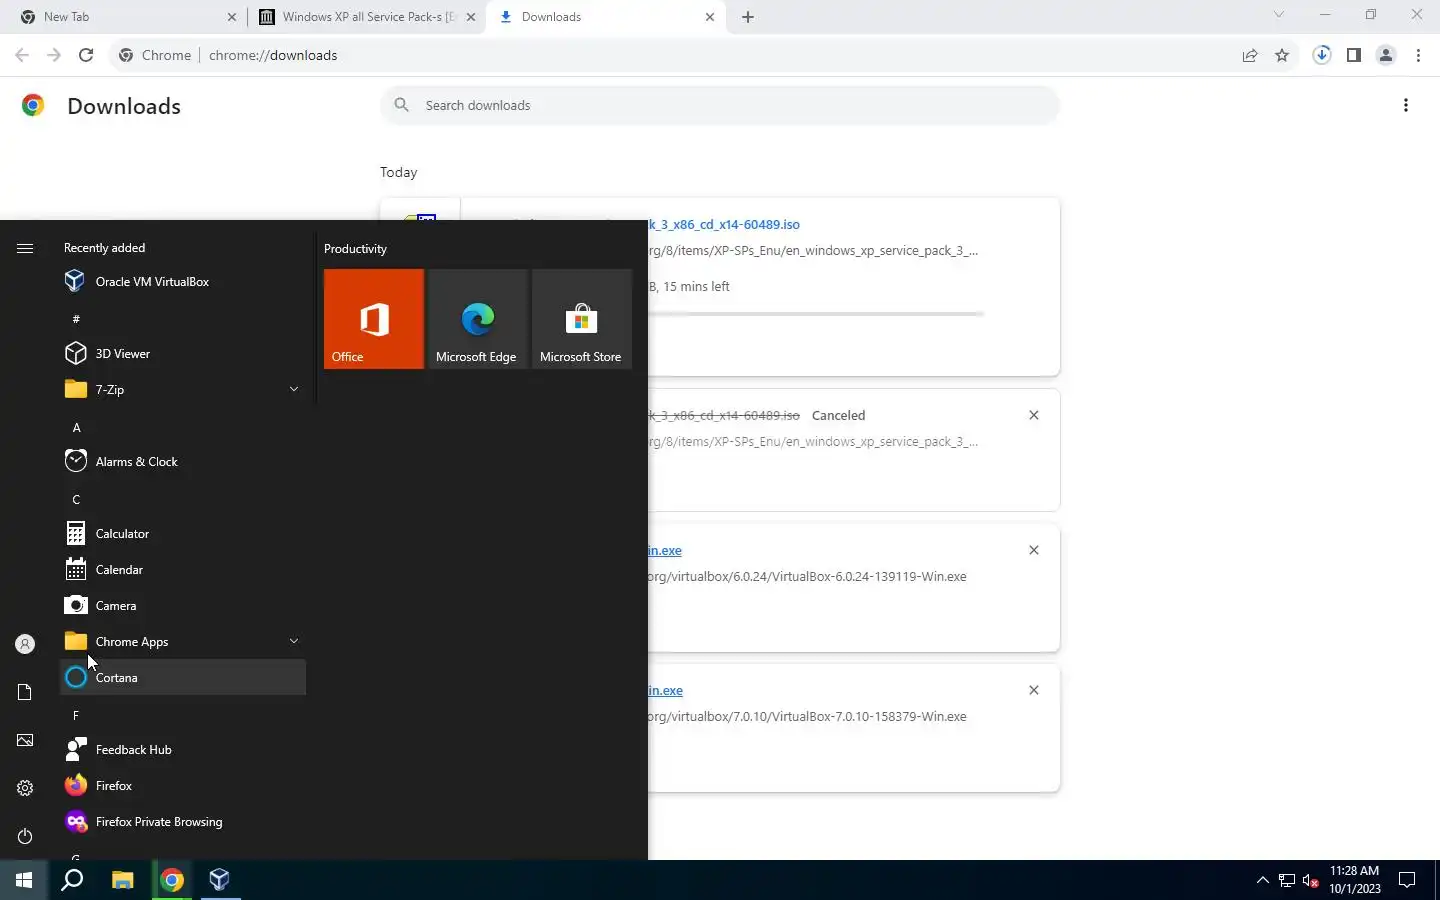Open the in-progress x14-60489.iso download link

click(724, 225)
